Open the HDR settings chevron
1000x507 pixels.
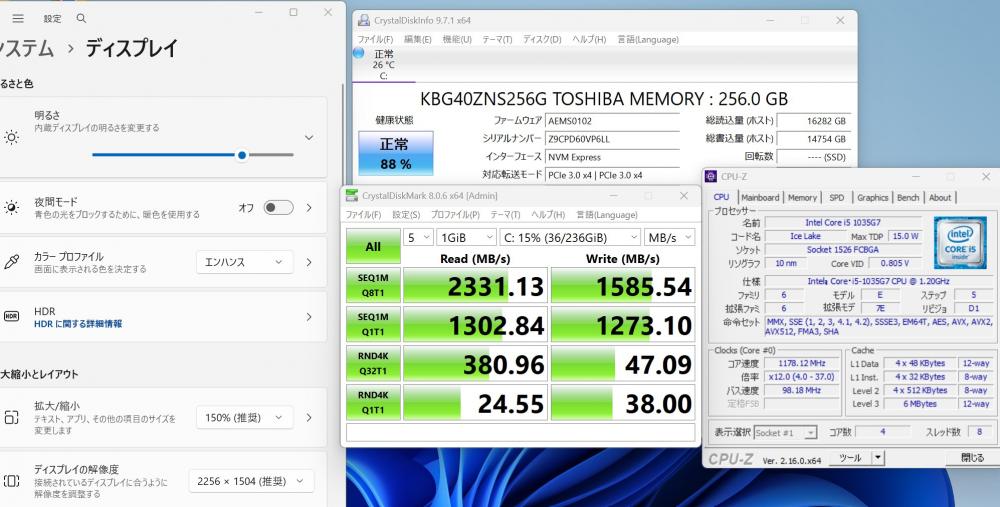coord(309,316)
